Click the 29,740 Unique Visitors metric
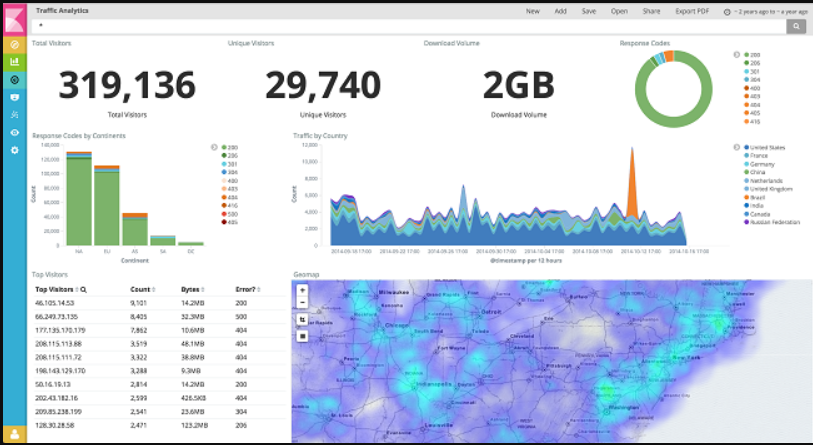813x445 pixels. [x=323, y=85]
